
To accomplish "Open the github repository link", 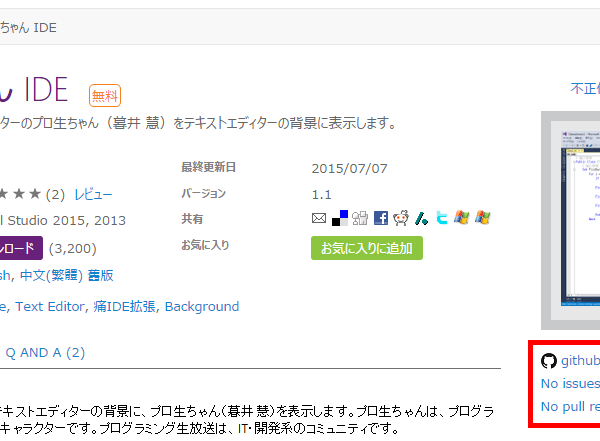I will (x=580, y=361).
